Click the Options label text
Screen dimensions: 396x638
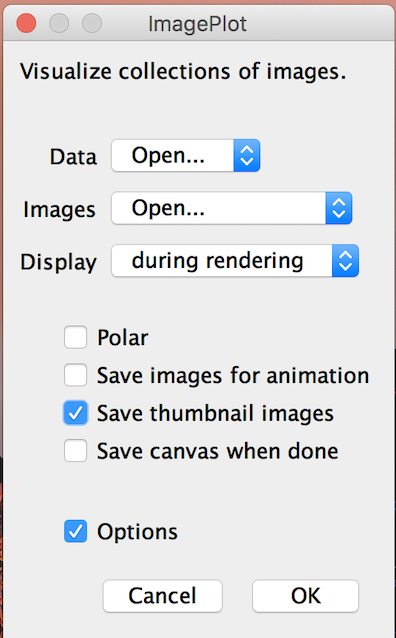pyautogui.click(x=137, y=532)
